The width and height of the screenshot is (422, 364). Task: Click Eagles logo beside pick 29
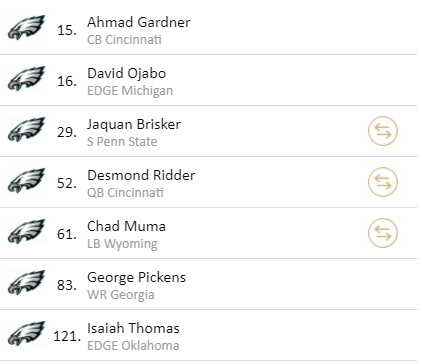tap(26, 129)
